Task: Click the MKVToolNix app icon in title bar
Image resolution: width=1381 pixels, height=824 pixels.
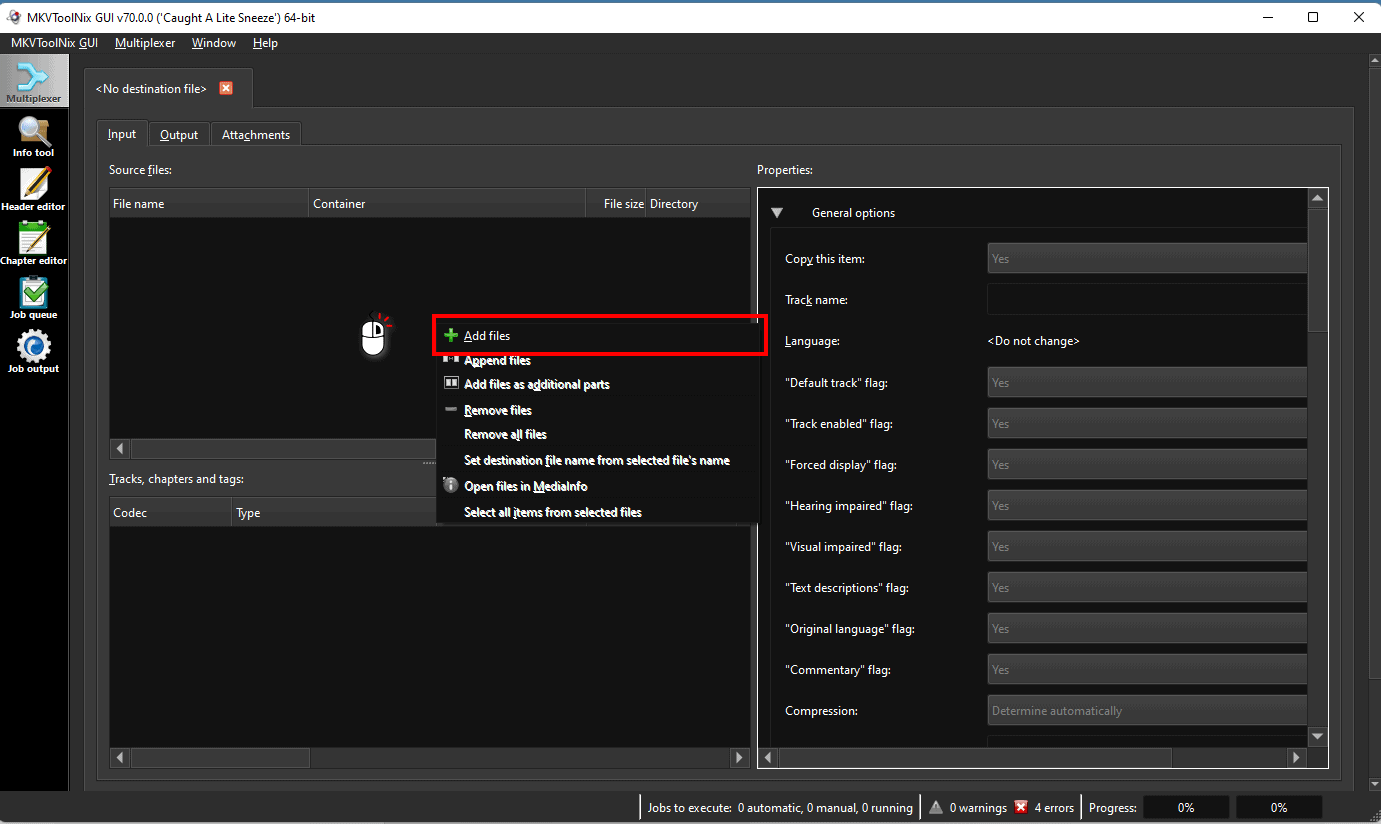Action: point(13,17)
